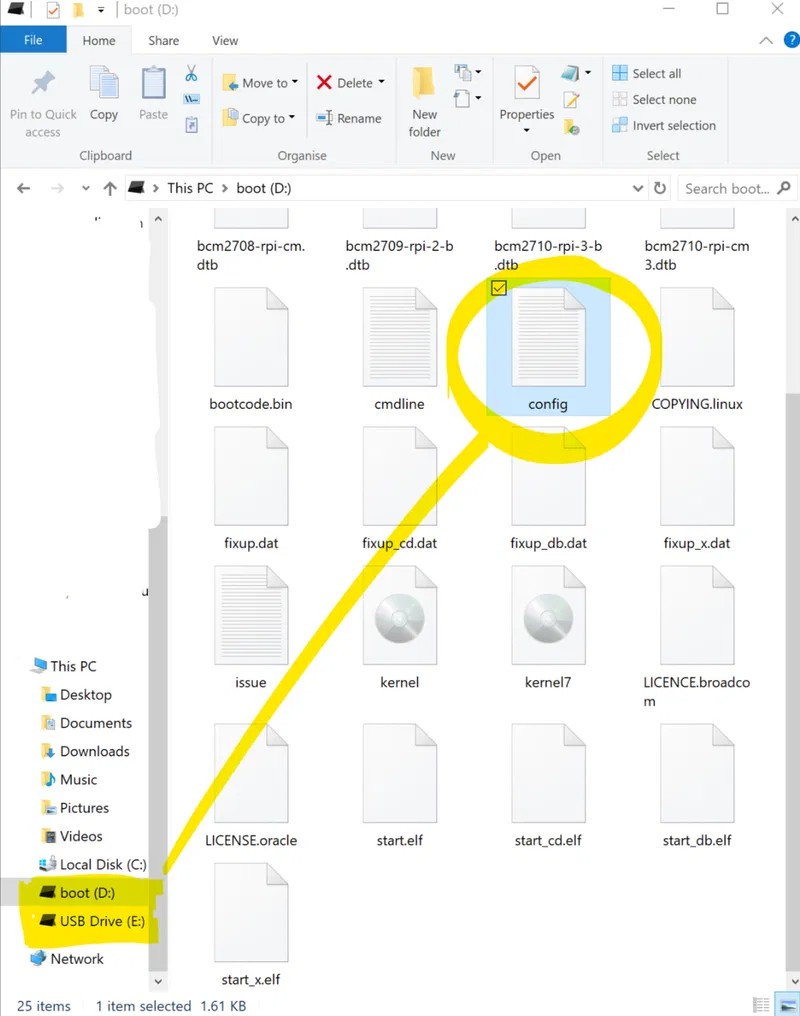The width and height of the screenshot is (800, 1016).
Task: Click the Paste clipboard icon
Action: [153, 93]
